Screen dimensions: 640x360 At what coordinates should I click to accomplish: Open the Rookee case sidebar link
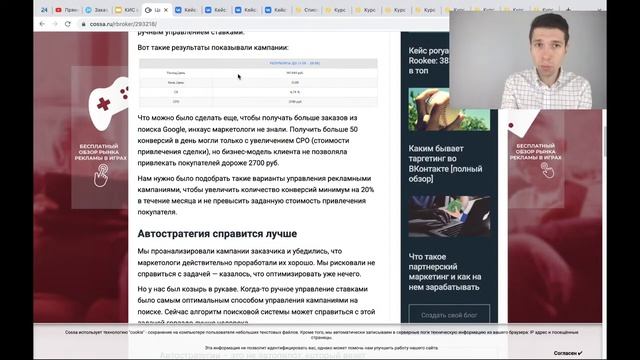429,60
